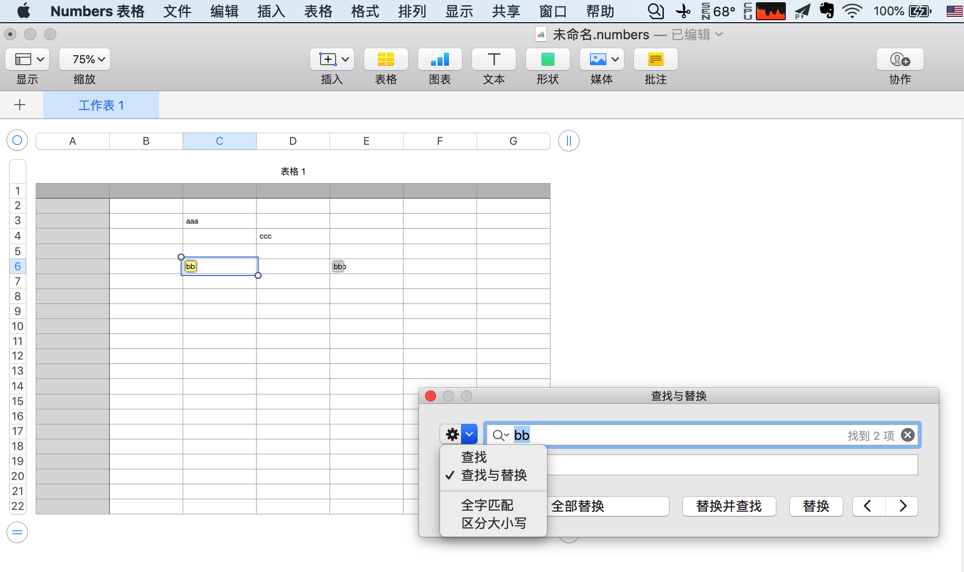Open the 显示 menu in menu bar

point(459,11)
